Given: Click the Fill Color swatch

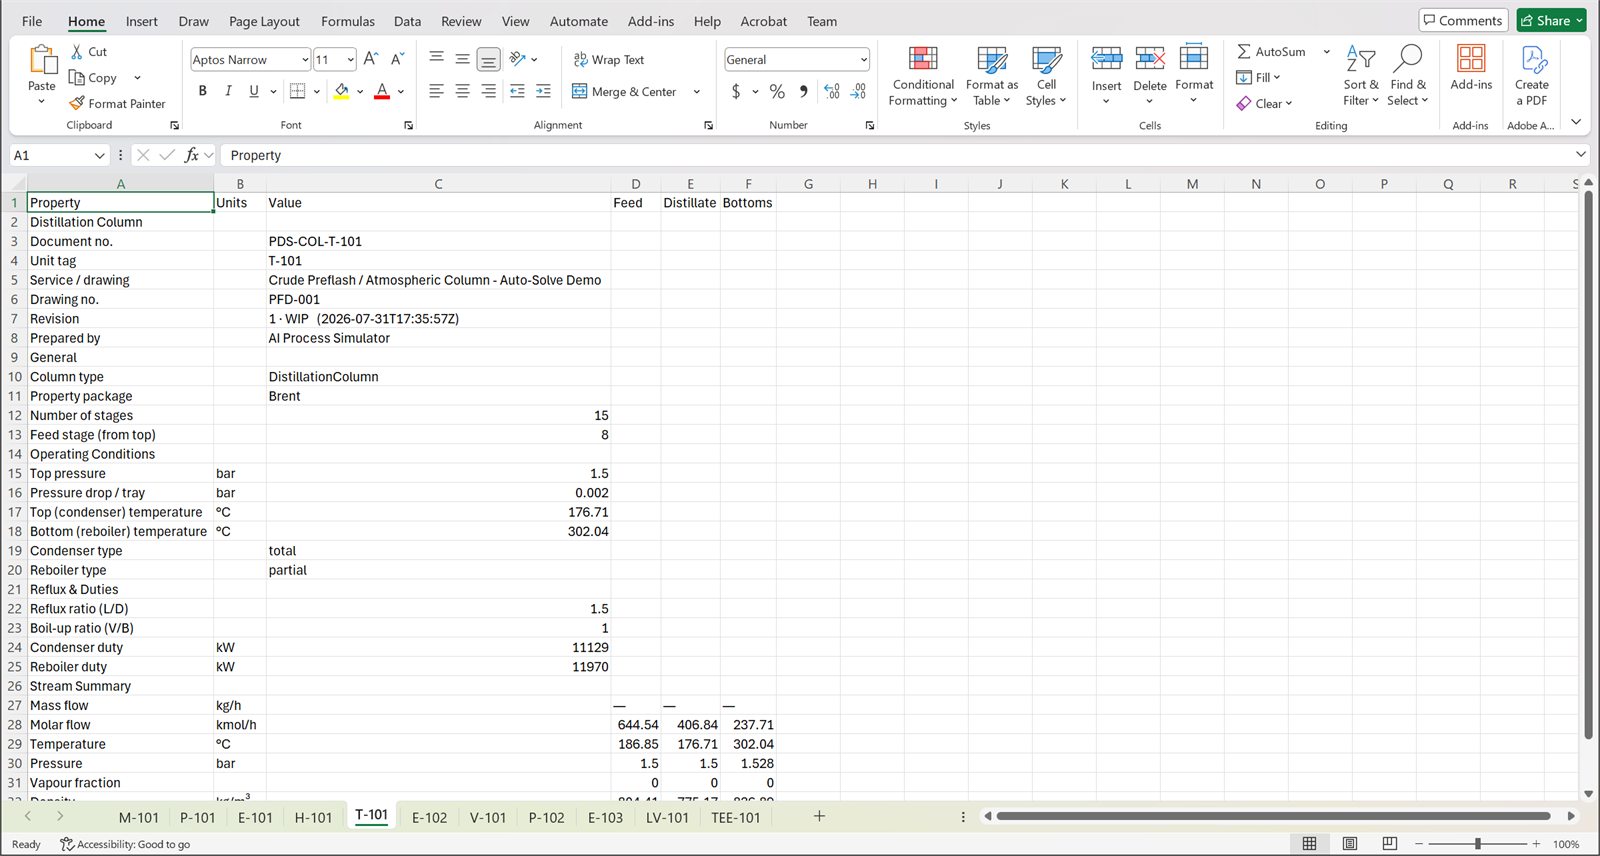Looking at the screenshot, I should [x=342, y=91].
